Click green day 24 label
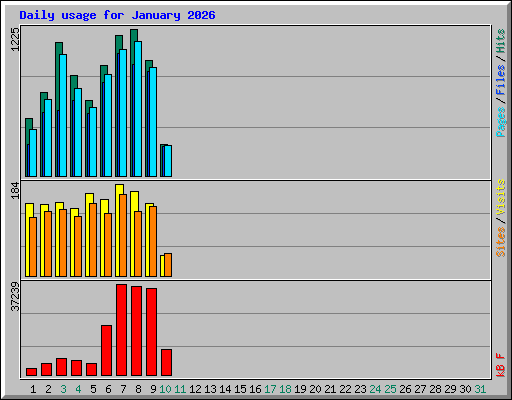Viewport: 512px width, 400px height. (x=375, y=389)
